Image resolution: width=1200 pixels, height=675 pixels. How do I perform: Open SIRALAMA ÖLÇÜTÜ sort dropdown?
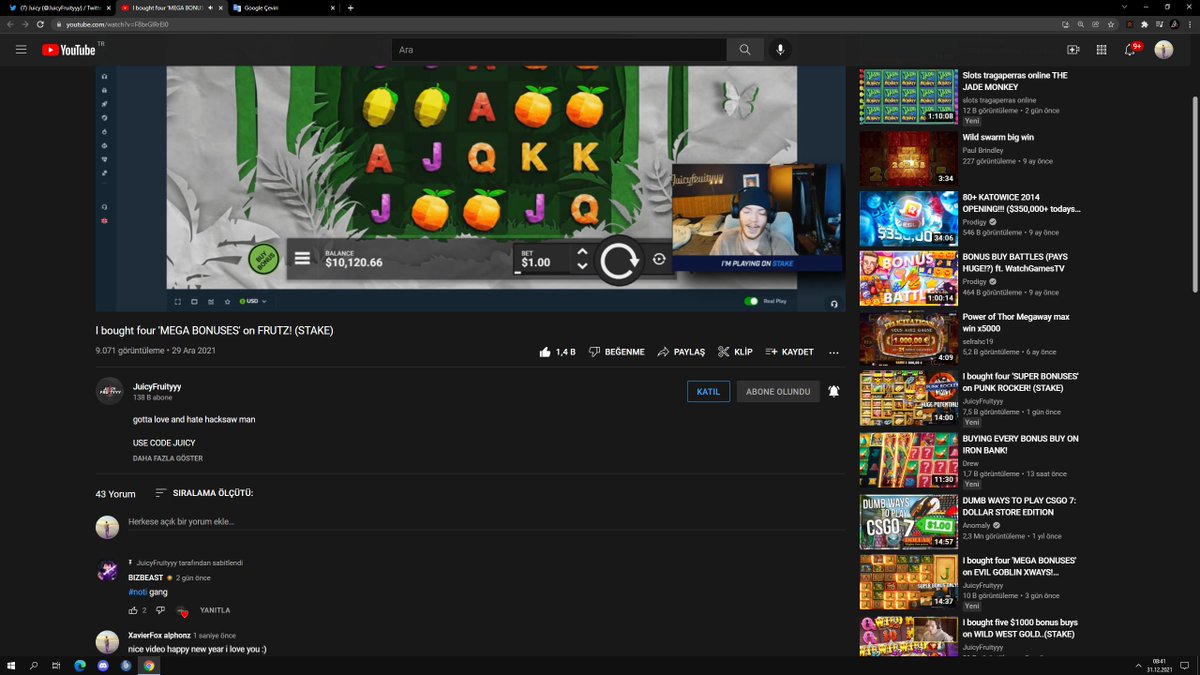(x=204, y=493)
